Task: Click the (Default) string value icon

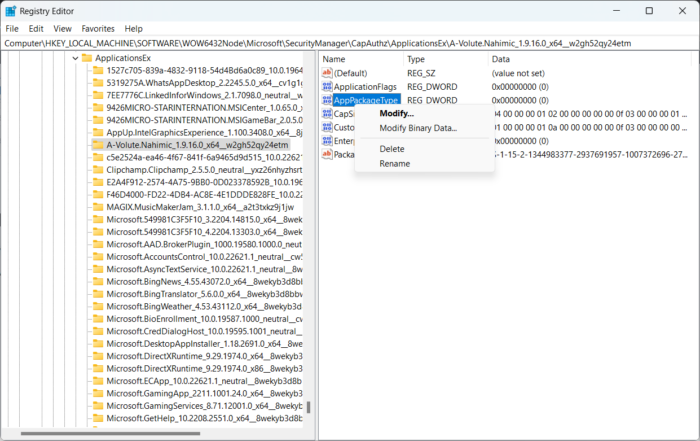Action: pyautogui.click(x=327, y=73)
